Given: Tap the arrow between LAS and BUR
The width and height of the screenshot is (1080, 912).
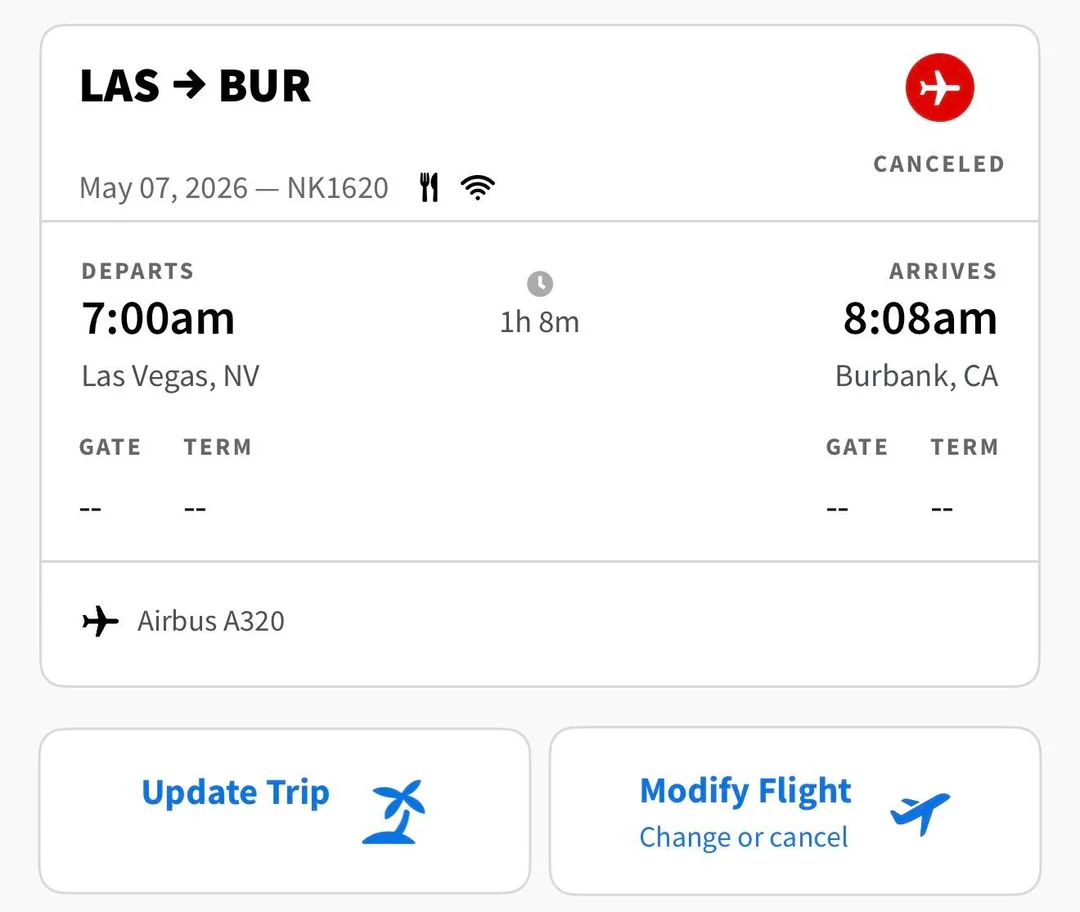Looking at the screenshot, I should 189,87.
